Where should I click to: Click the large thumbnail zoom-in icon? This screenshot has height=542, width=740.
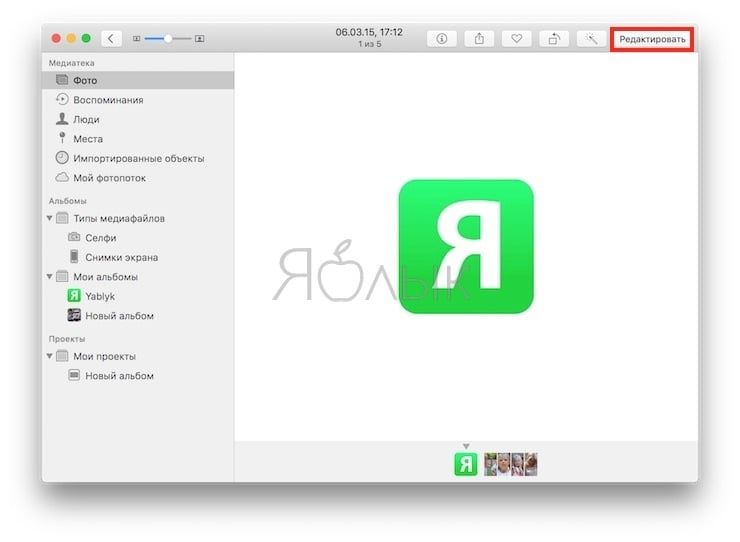tap(200, 39)
